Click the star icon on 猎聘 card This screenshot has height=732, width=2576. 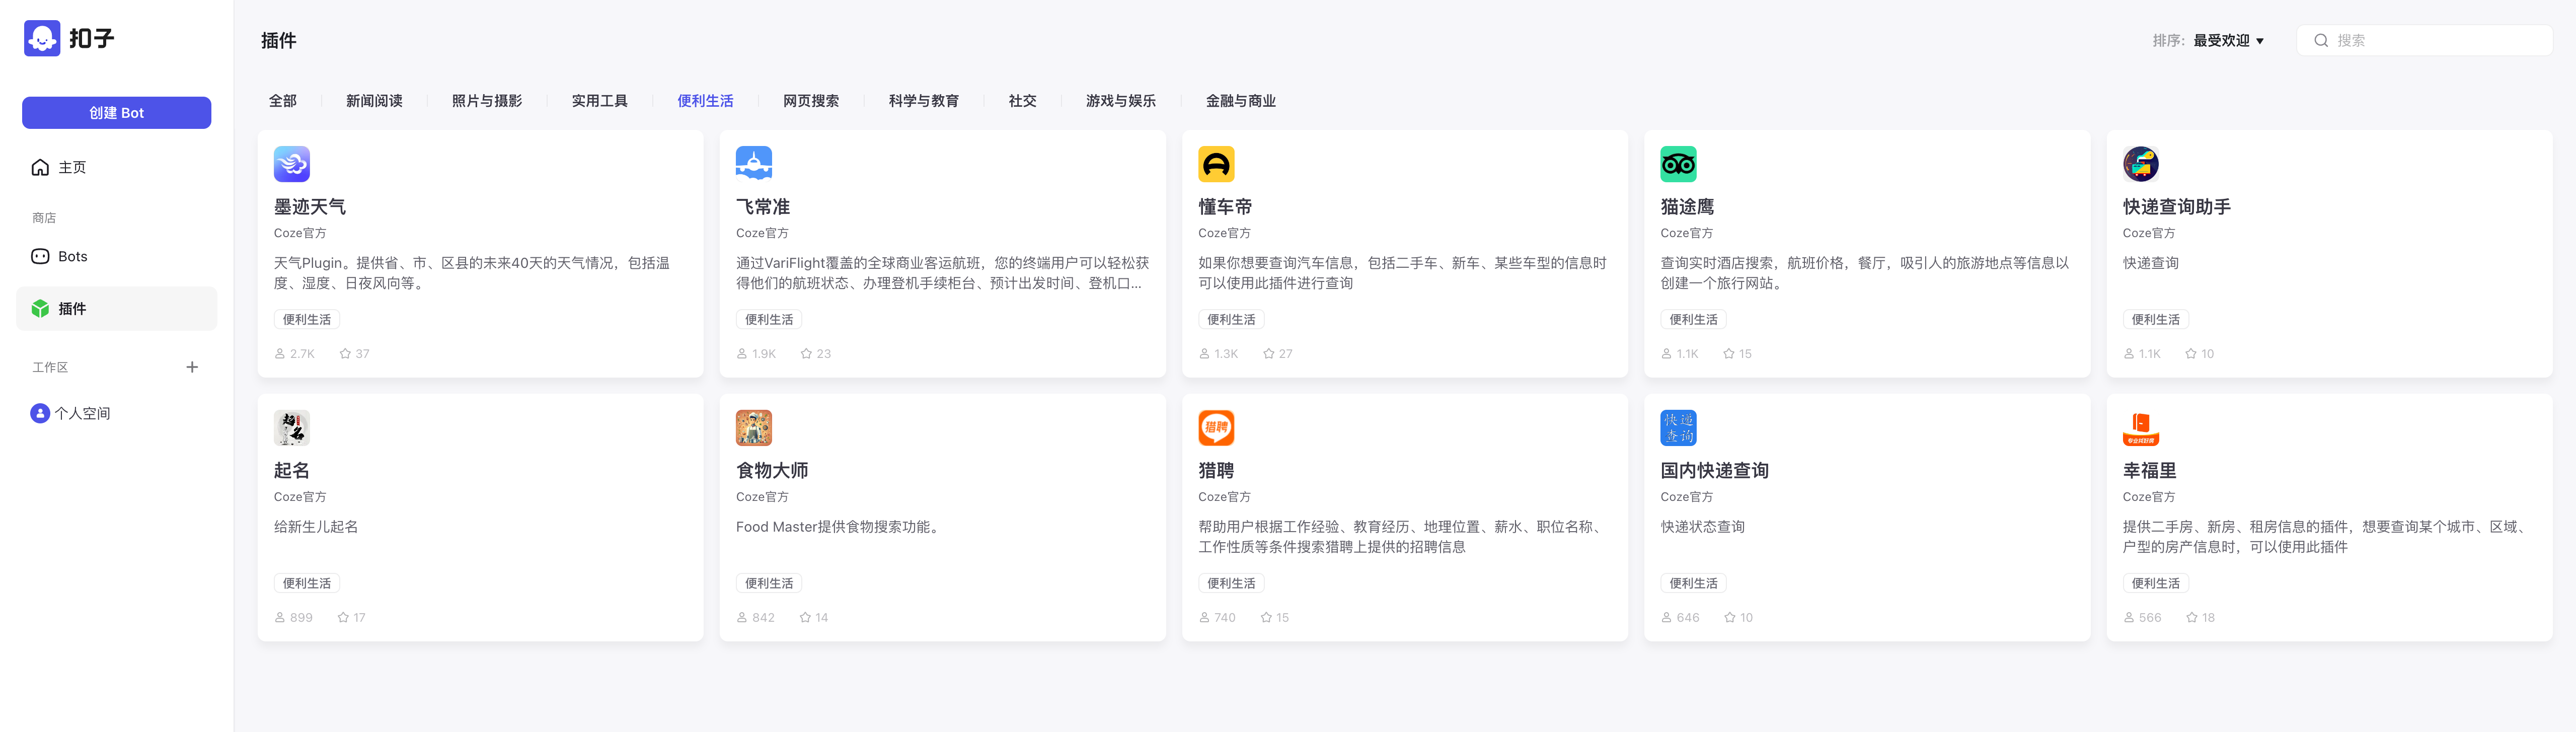pyautogui.click(x=1266, y=618)
